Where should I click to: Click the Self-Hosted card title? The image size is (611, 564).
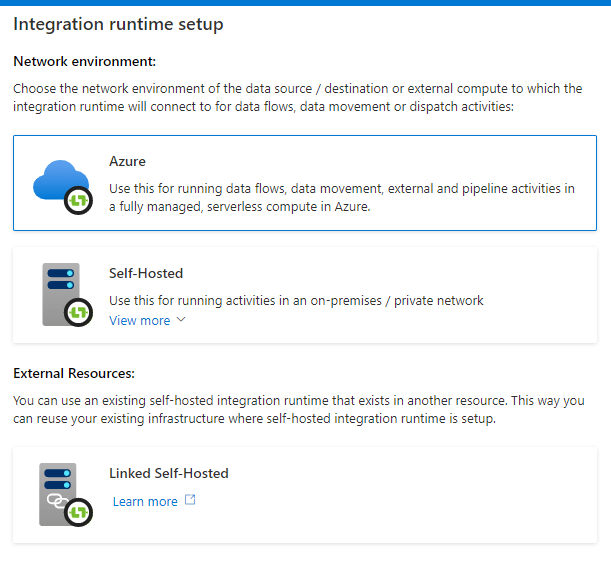point(146,273)
